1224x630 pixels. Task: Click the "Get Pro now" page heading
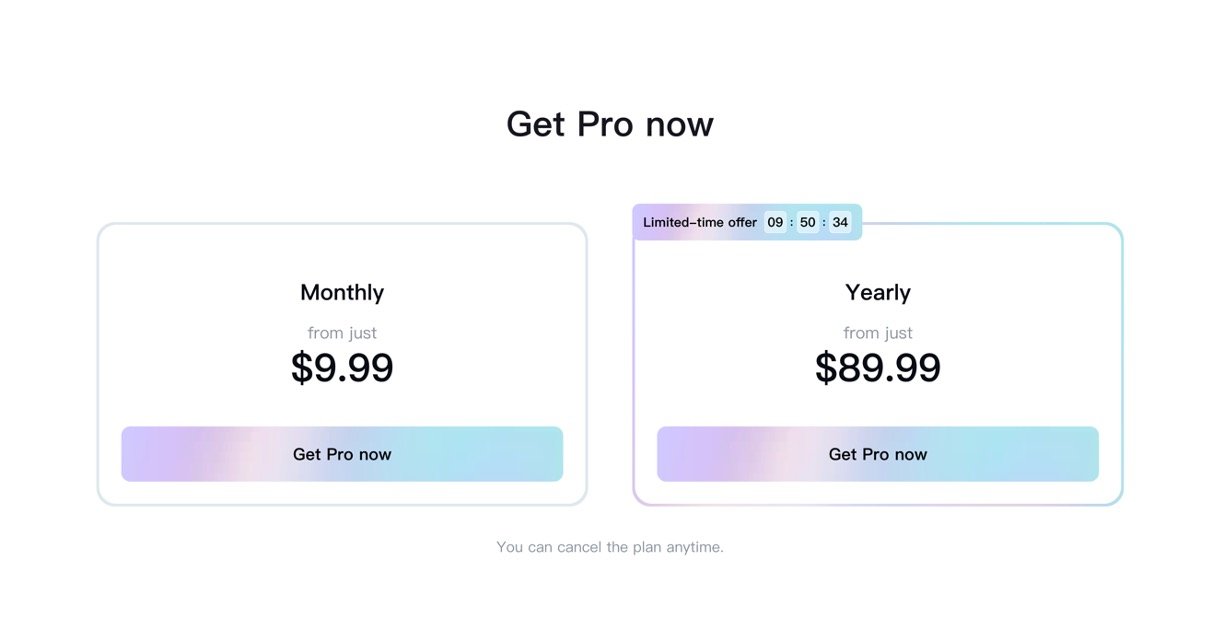610,124
